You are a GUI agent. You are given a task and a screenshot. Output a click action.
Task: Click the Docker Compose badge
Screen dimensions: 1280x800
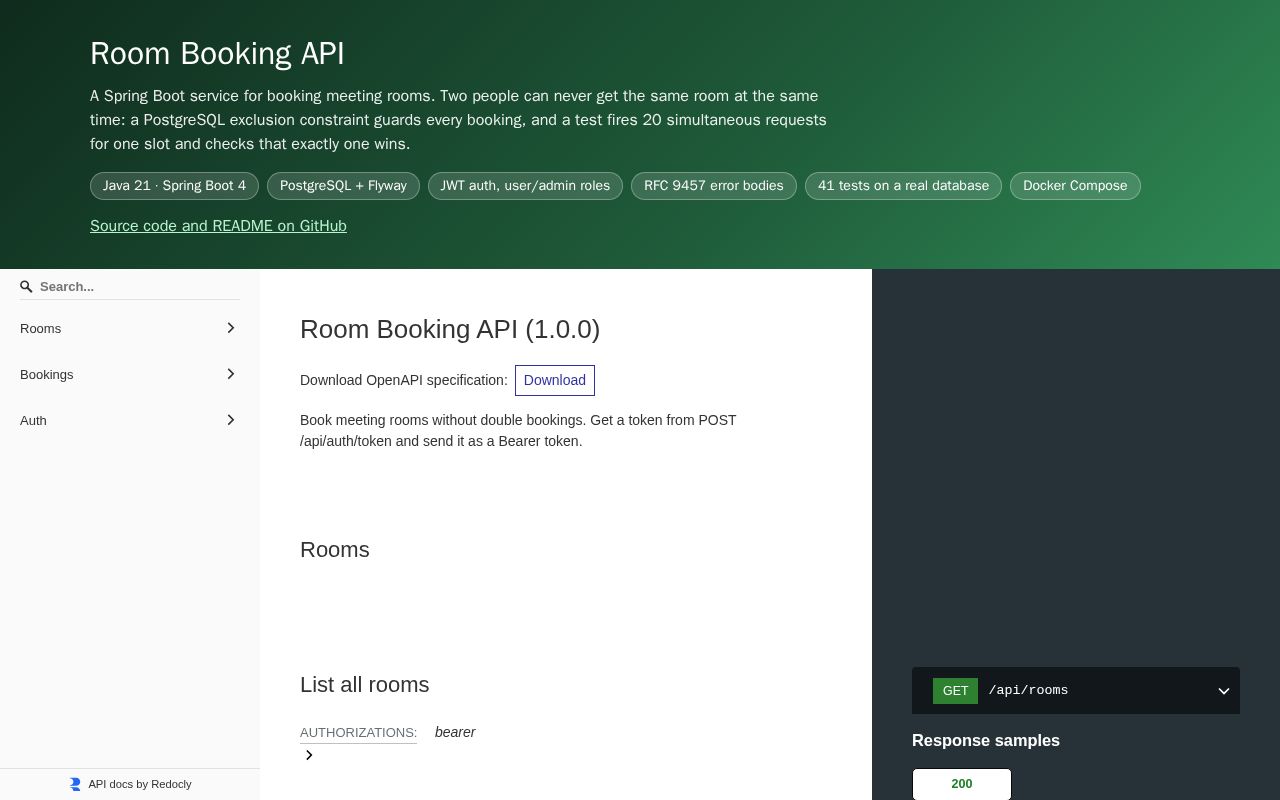pyautogui.click(x=1075, y=186)
